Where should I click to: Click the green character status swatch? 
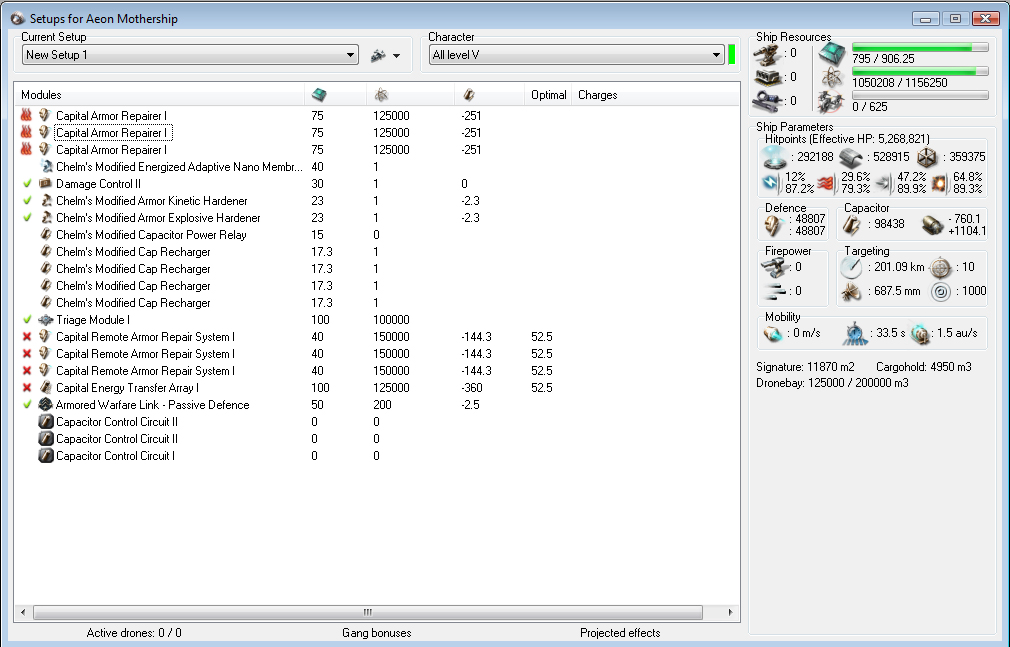click(732, 55)
